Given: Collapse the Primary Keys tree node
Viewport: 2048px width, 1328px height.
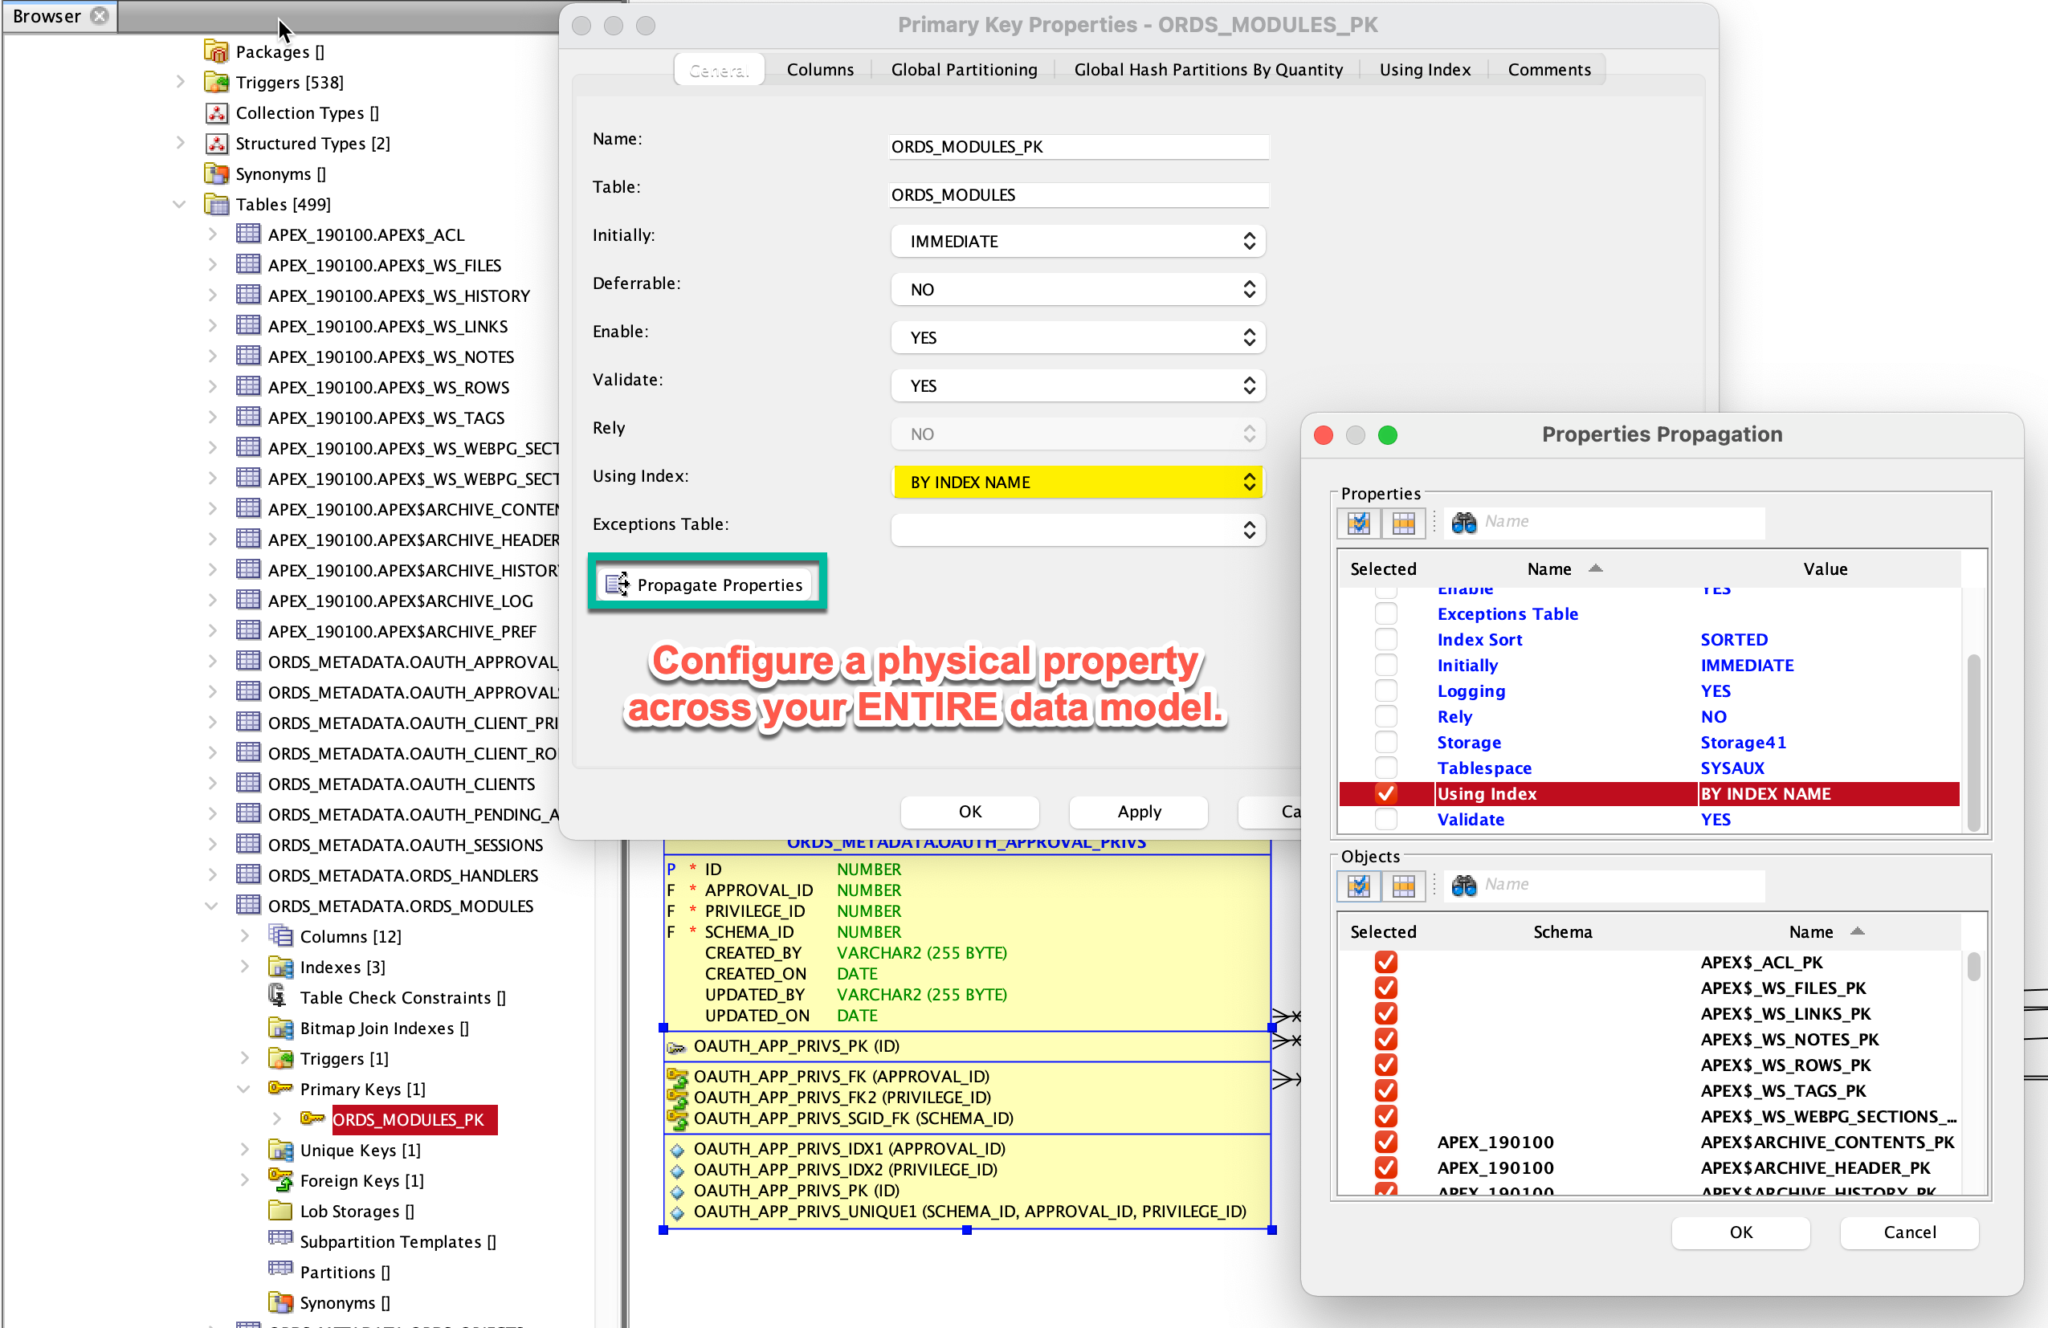Looking at the screenshot, I should click(x=245, y=1089).
